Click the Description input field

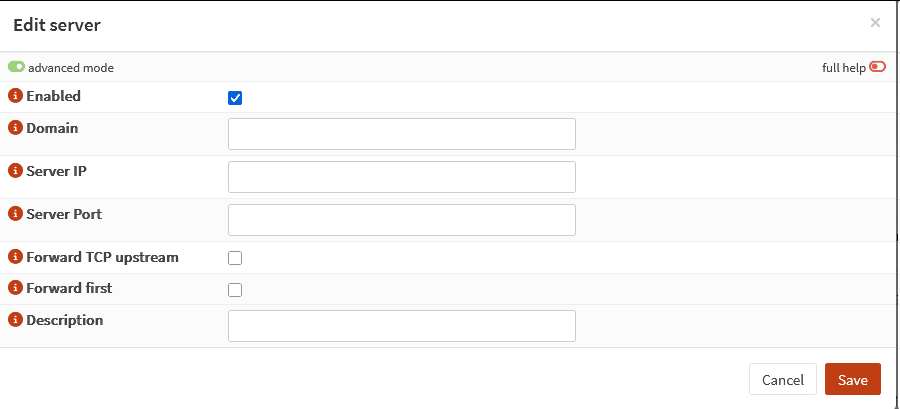(x=402, y=326)
